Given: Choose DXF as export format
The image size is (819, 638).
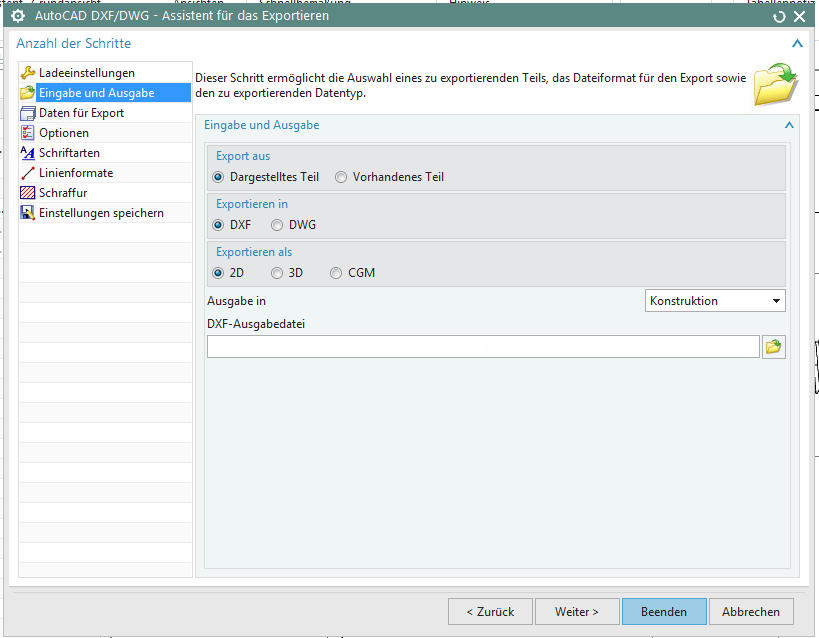Looking at the screenshot, I should coord(218,225).
